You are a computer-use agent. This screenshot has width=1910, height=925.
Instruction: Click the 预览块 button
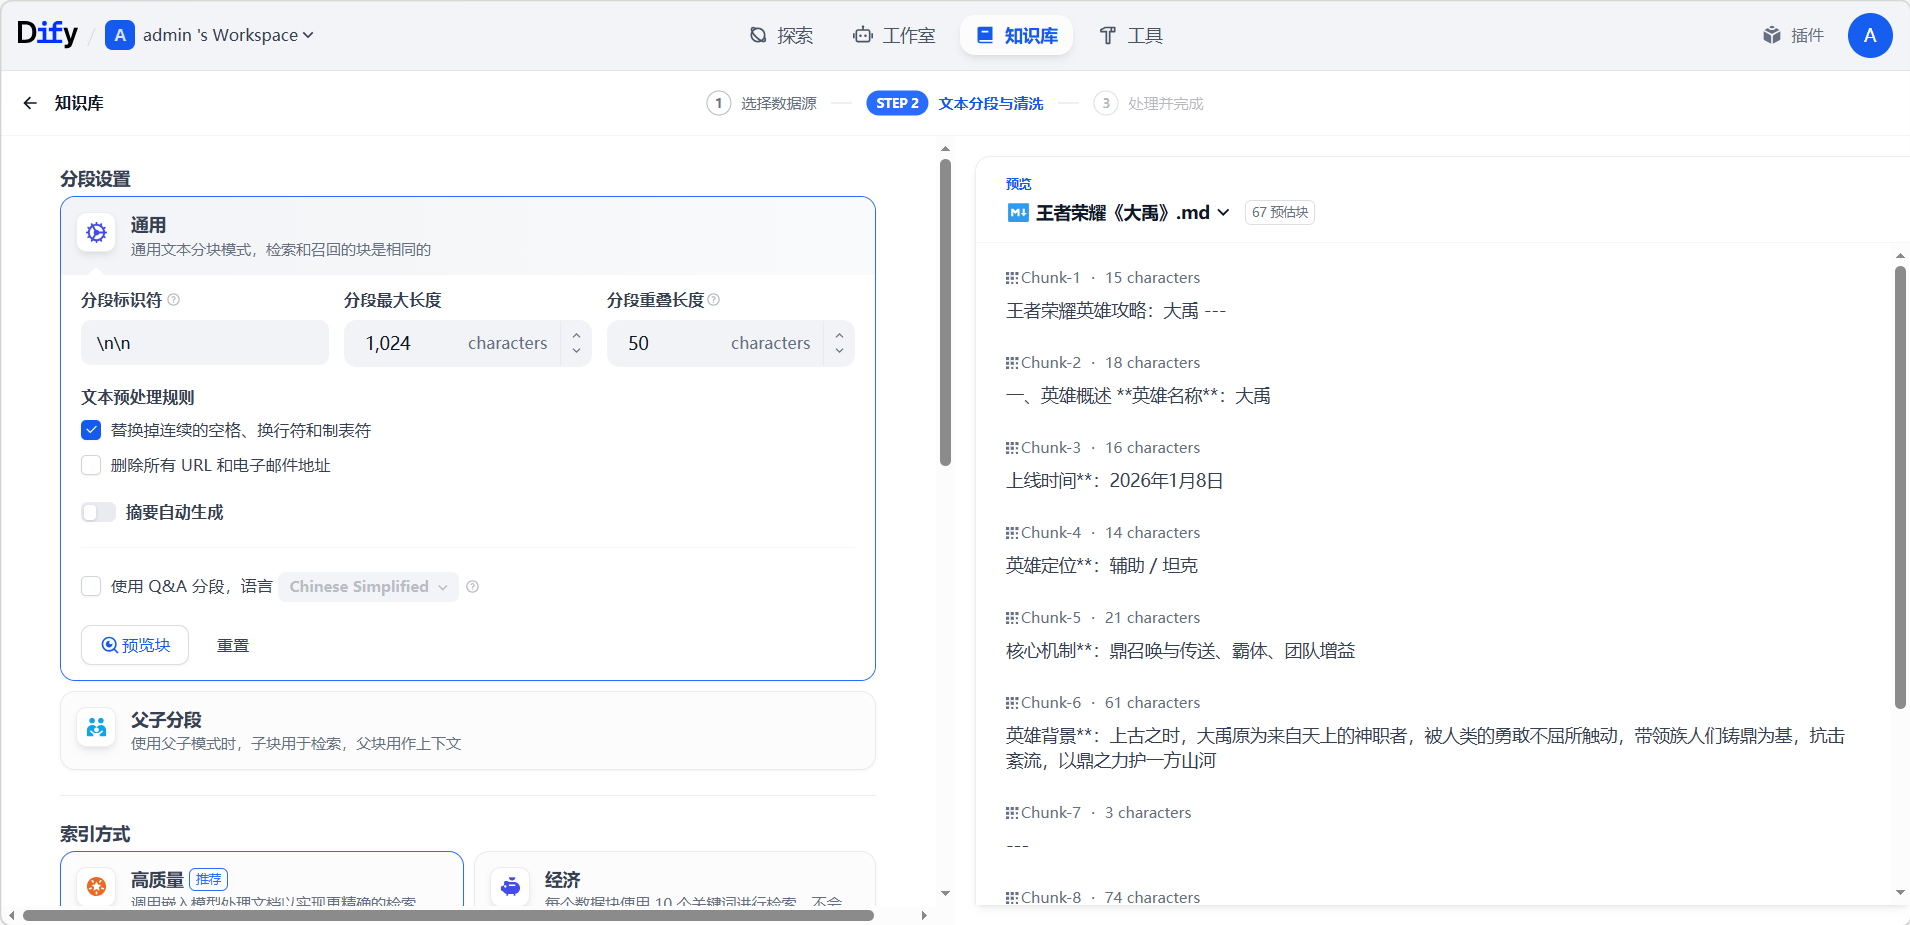(135, 645)
